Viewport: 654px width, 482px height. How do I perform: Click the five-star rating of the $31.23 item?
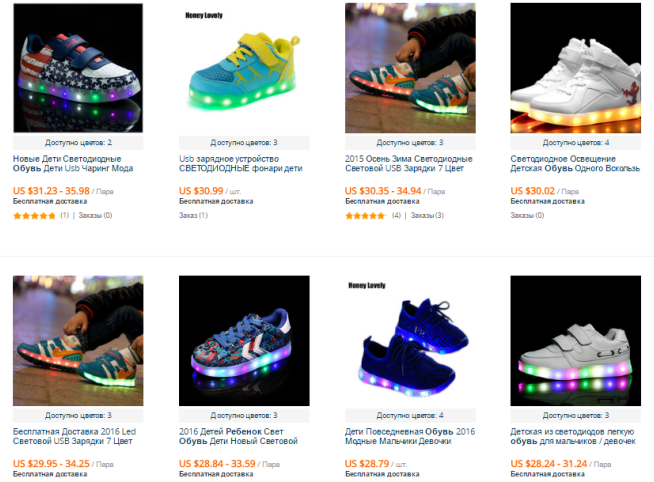[x=34, y=216]
